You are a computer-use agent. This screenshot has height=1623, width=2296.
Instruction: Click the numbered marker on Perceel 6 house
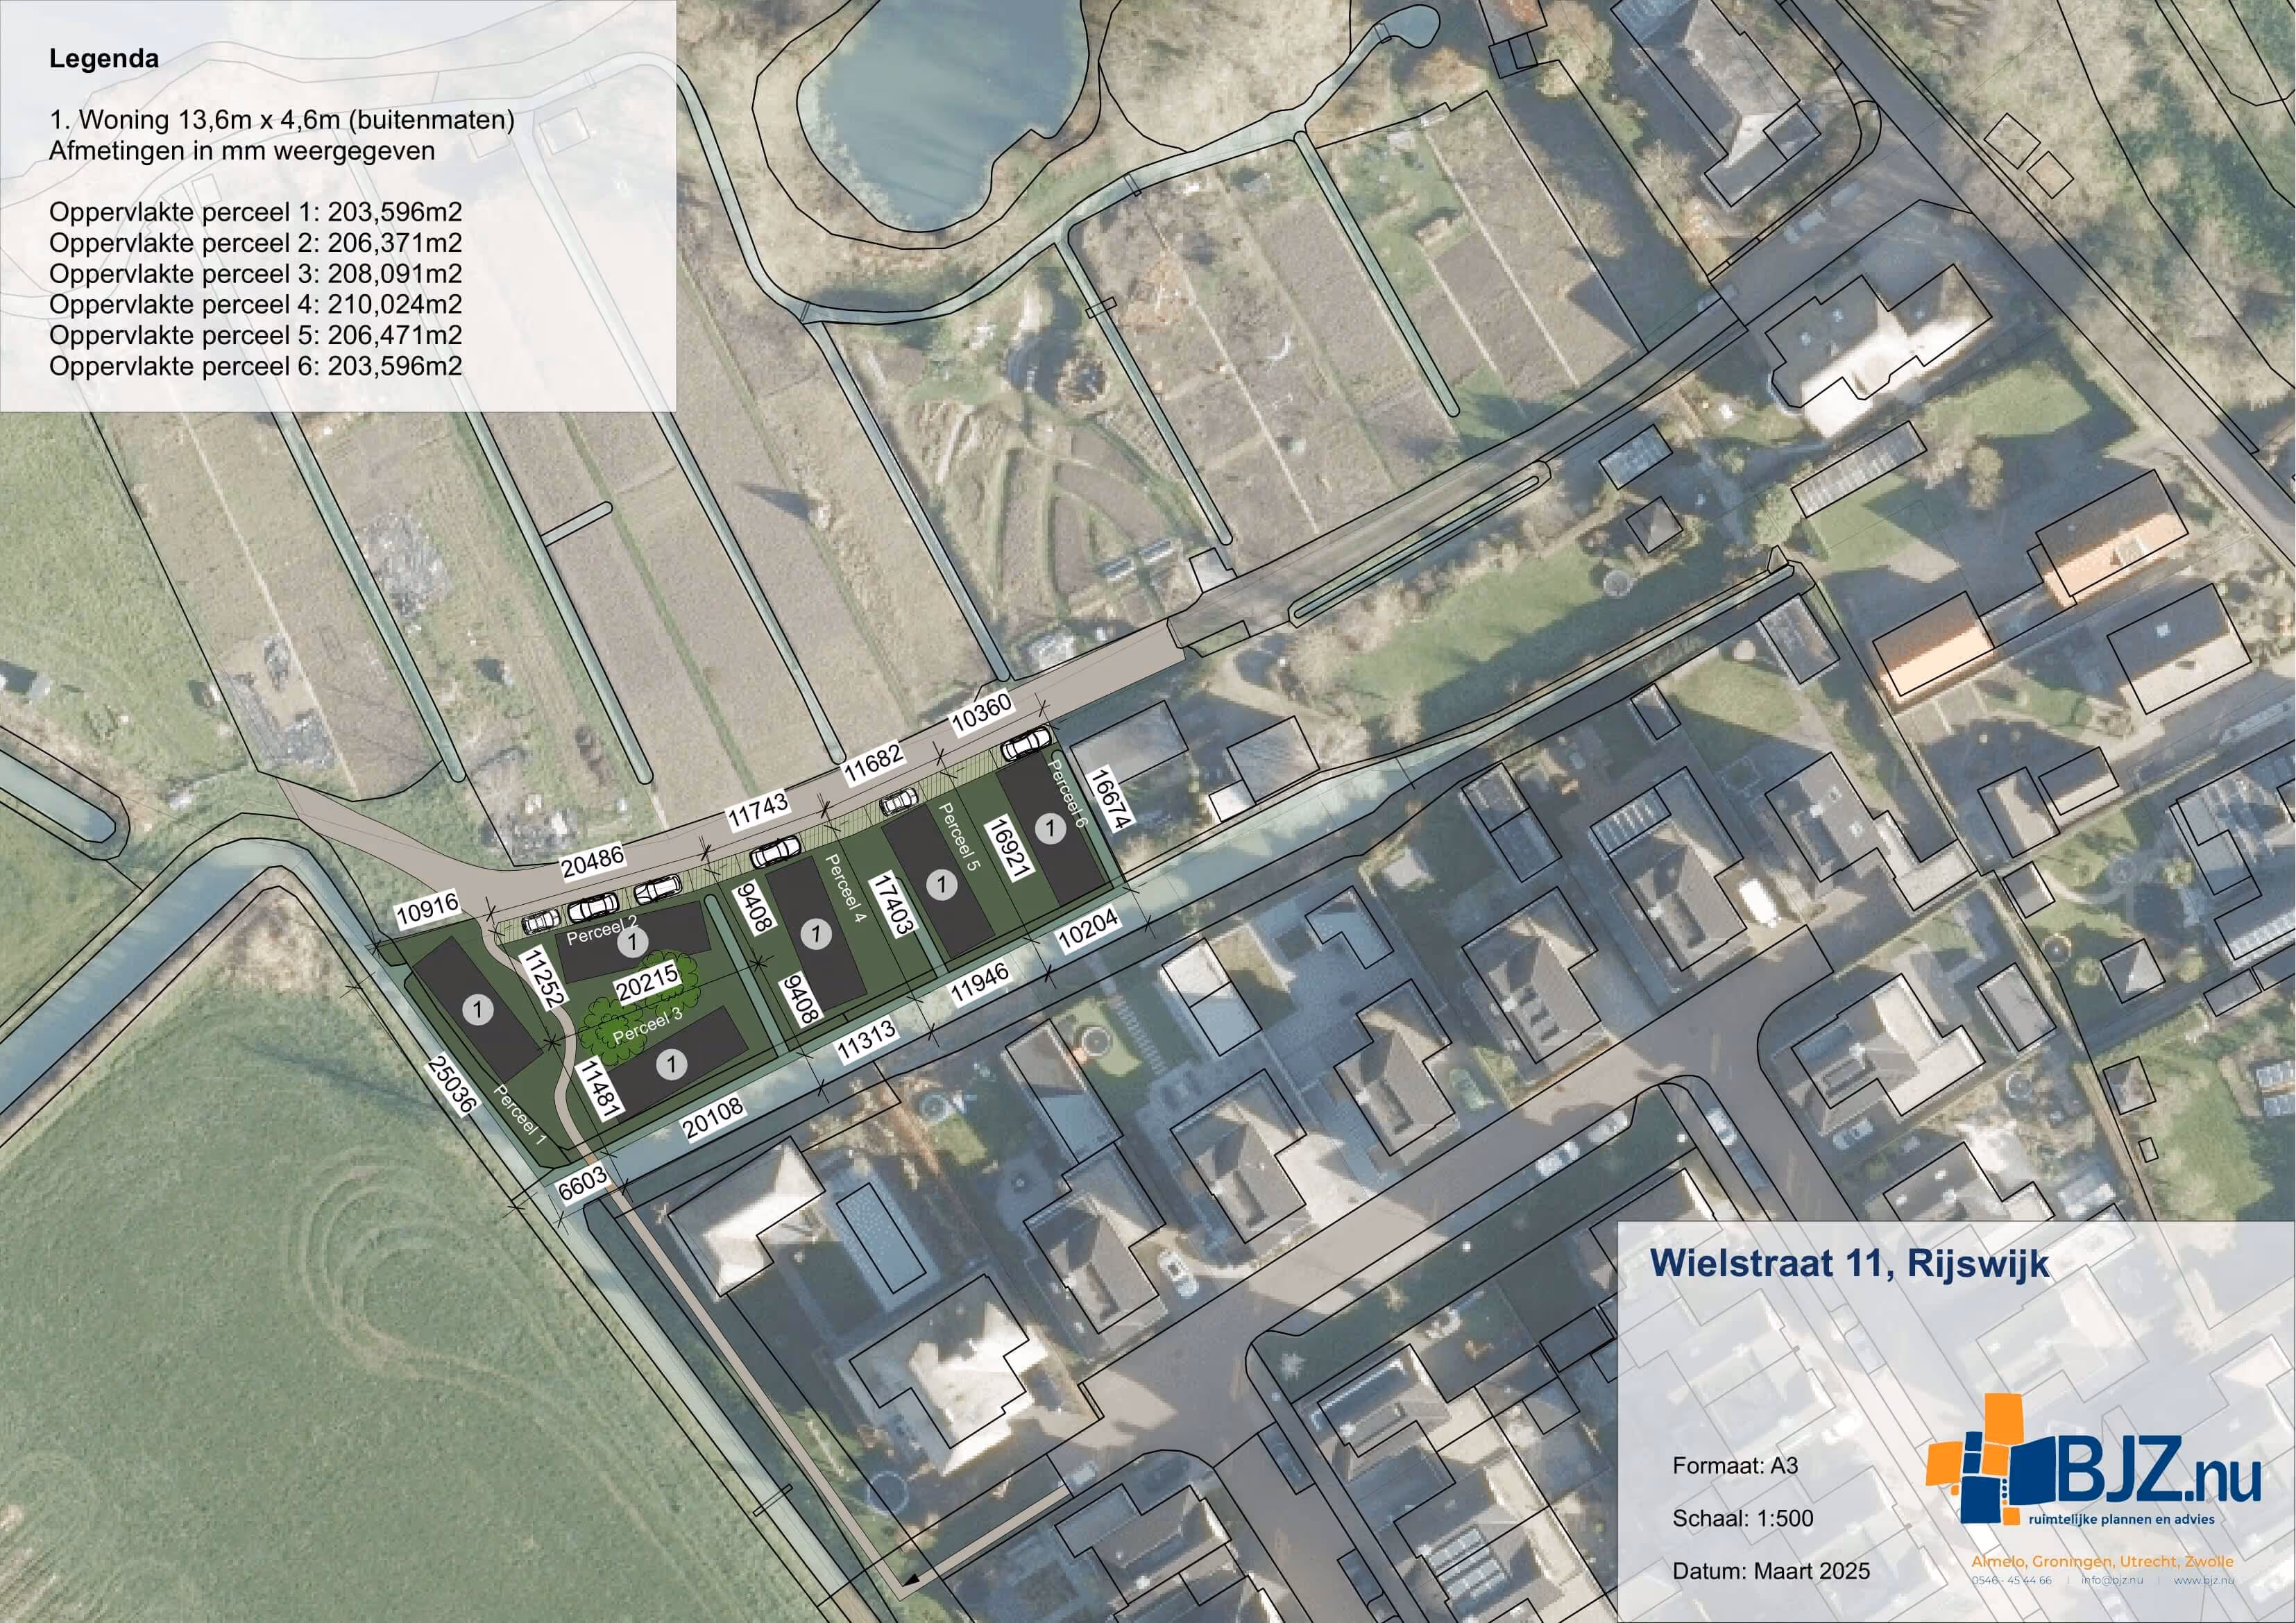1050,828
